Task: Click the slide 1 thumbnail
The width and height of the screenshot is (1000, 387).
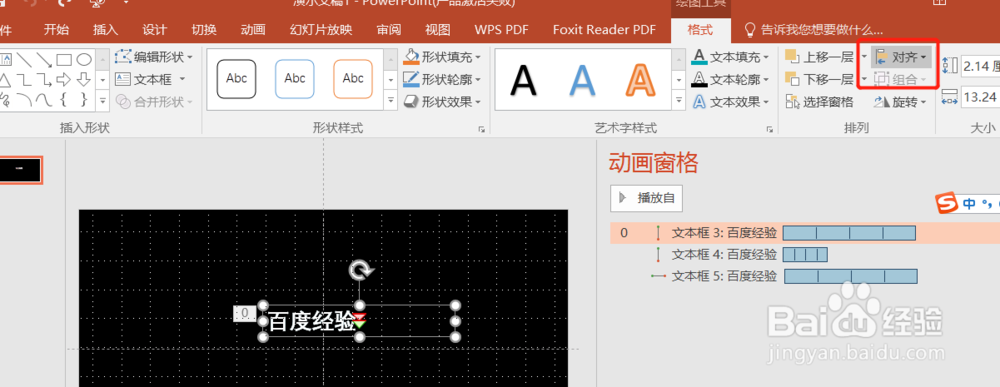Action: (20, 170)
